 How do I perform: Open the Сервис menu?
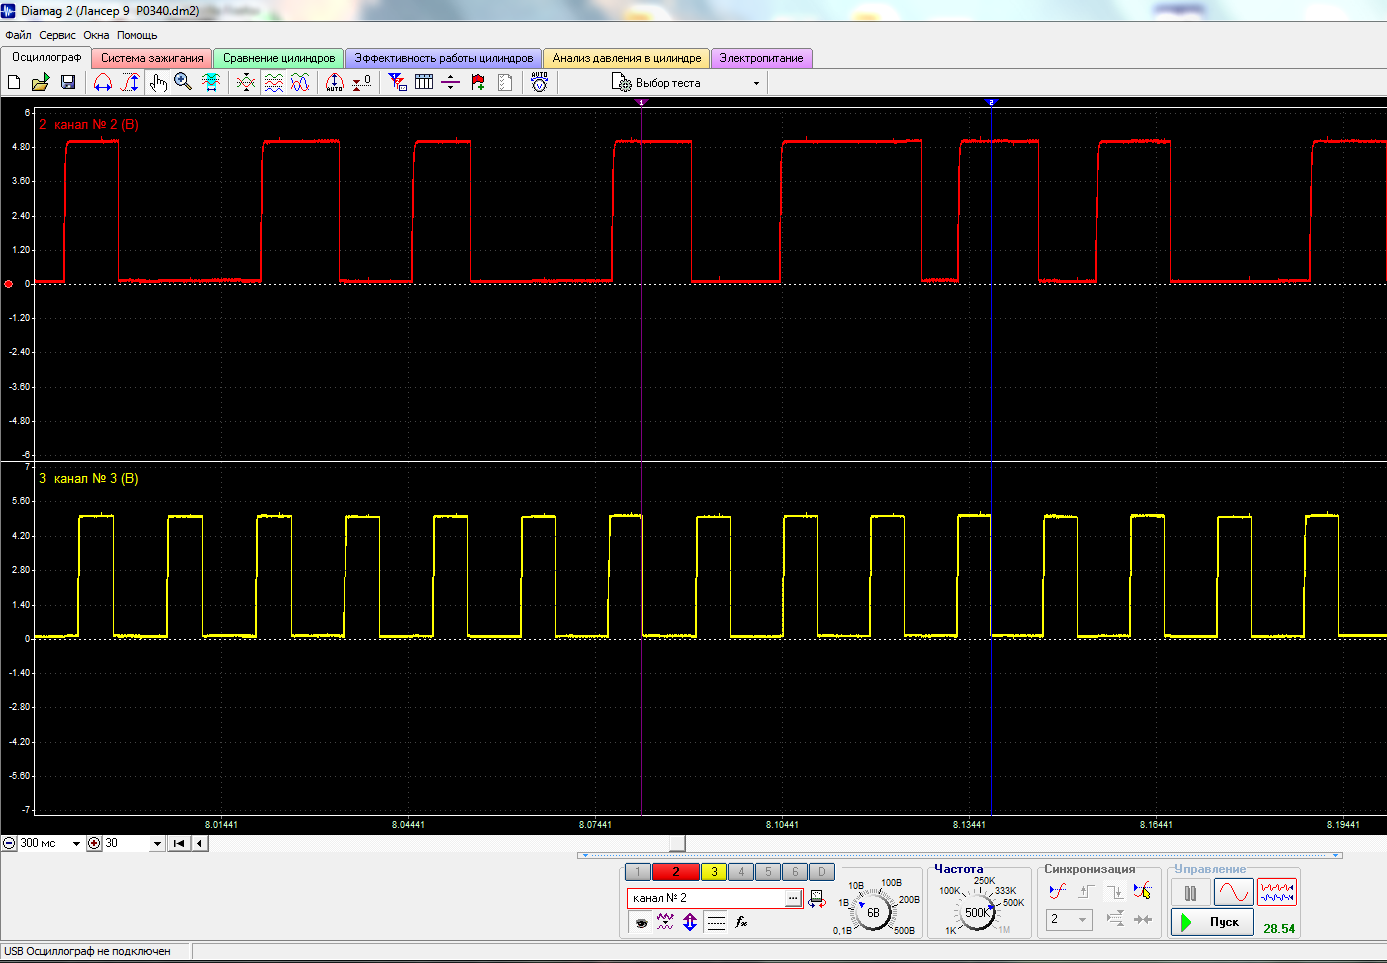click(57, 35)
